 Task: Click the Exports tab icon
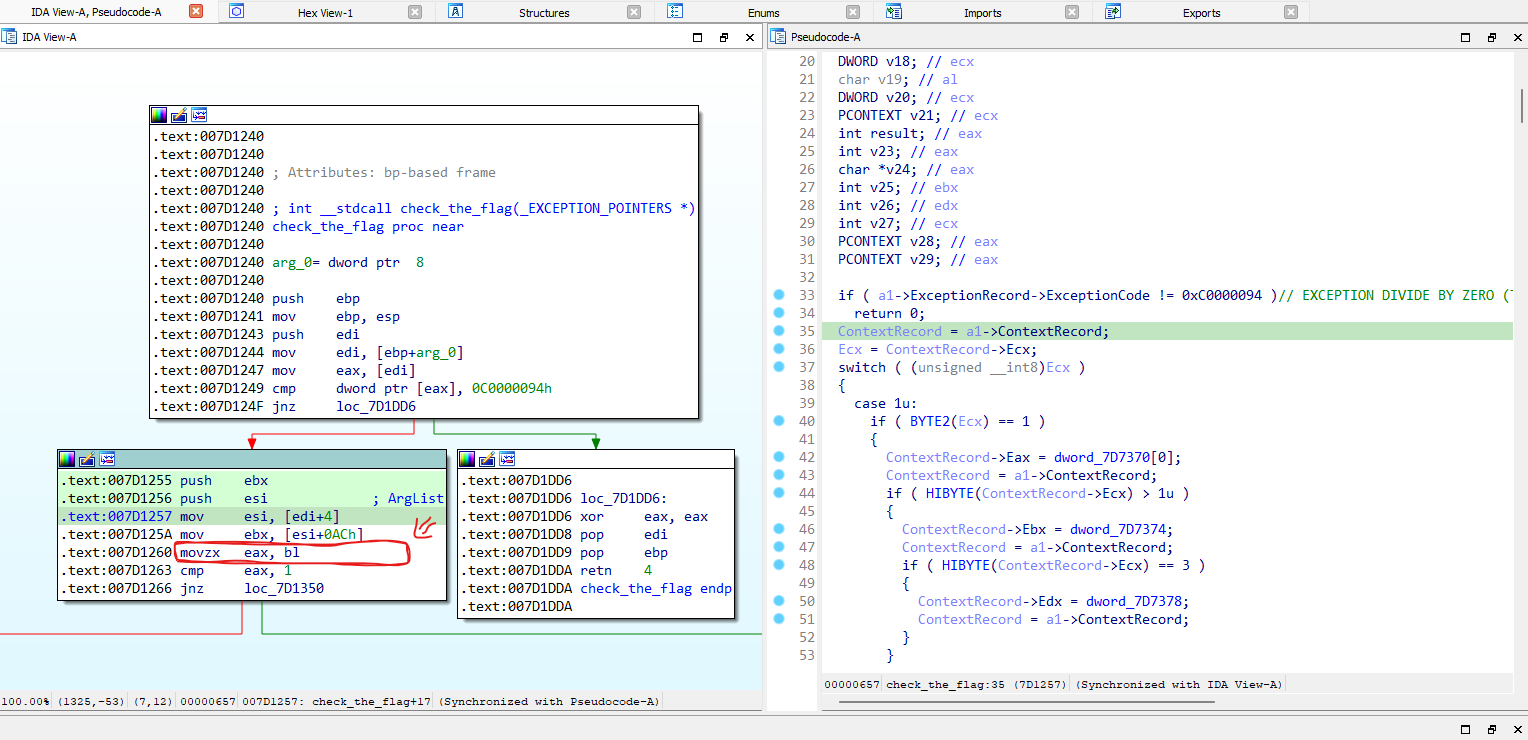pyautogui.click(x=1112, y=12)
